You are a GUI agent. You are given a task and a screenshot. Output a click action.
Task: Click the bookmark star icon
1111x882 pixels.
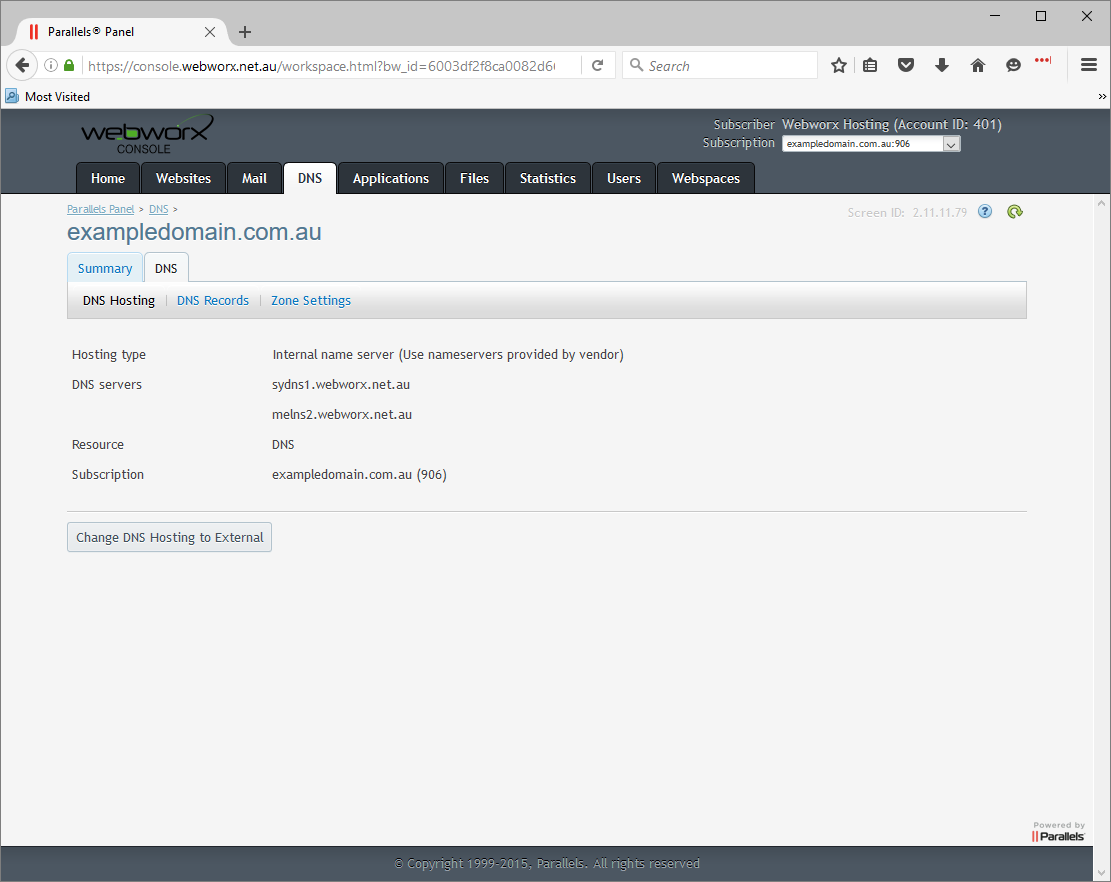[x=838, y=66]
